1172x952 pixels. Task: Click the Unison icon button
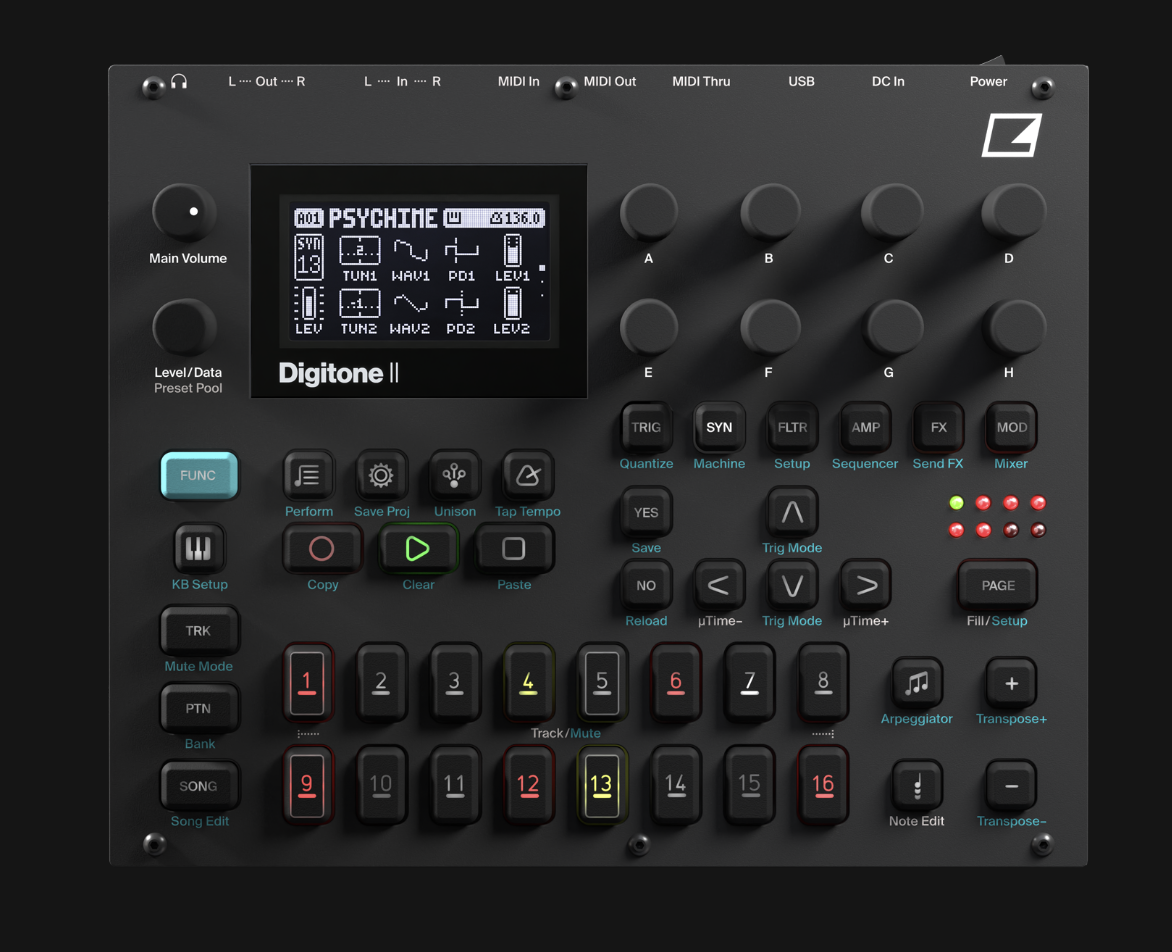click(454, 475)
